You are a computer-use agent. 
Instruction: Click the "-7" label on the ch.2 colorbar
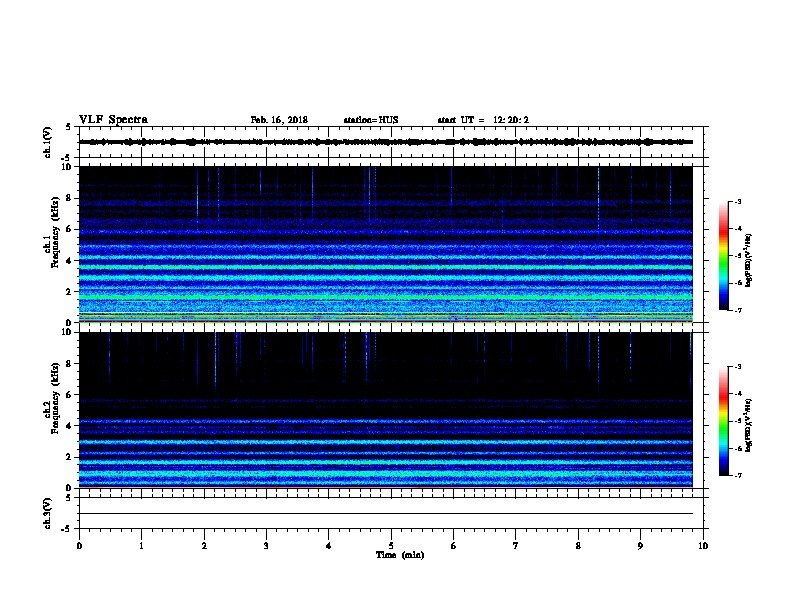coord(738,475)
